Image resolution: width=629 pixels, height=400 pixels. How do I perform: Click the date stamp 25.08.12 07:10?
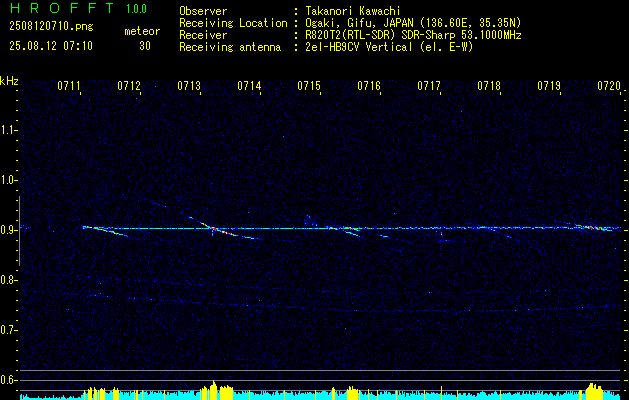coord(51,46)
